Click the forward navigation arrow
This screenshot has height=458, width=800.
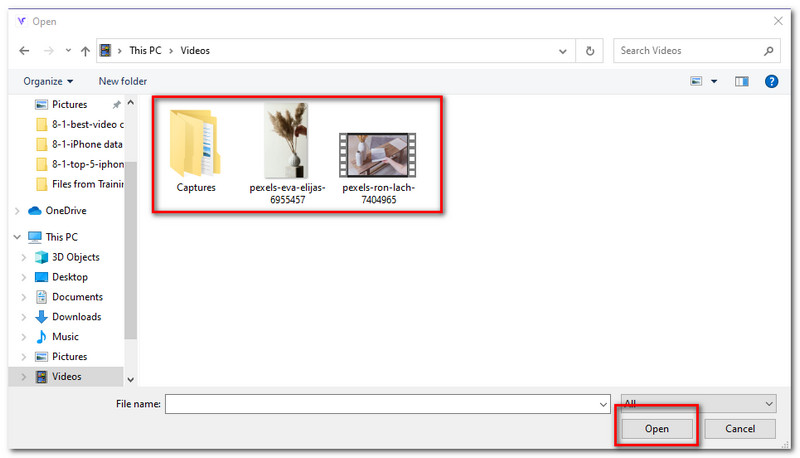[48, 50]
